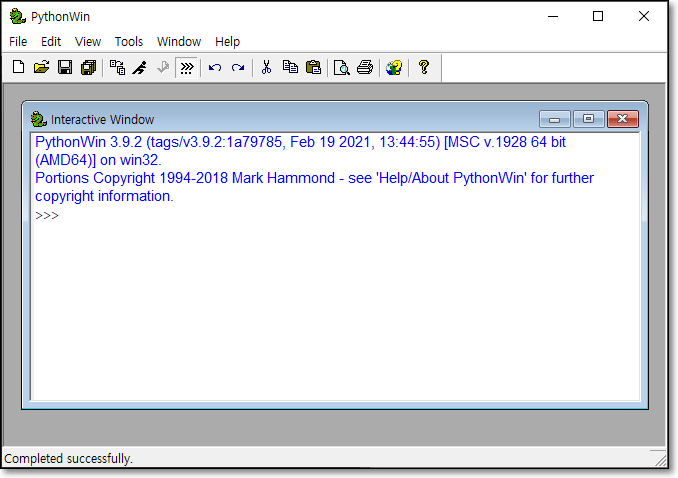Viewport: 678px width, 478px height.
Task: Open the View menu
Action: coord(88,42)
